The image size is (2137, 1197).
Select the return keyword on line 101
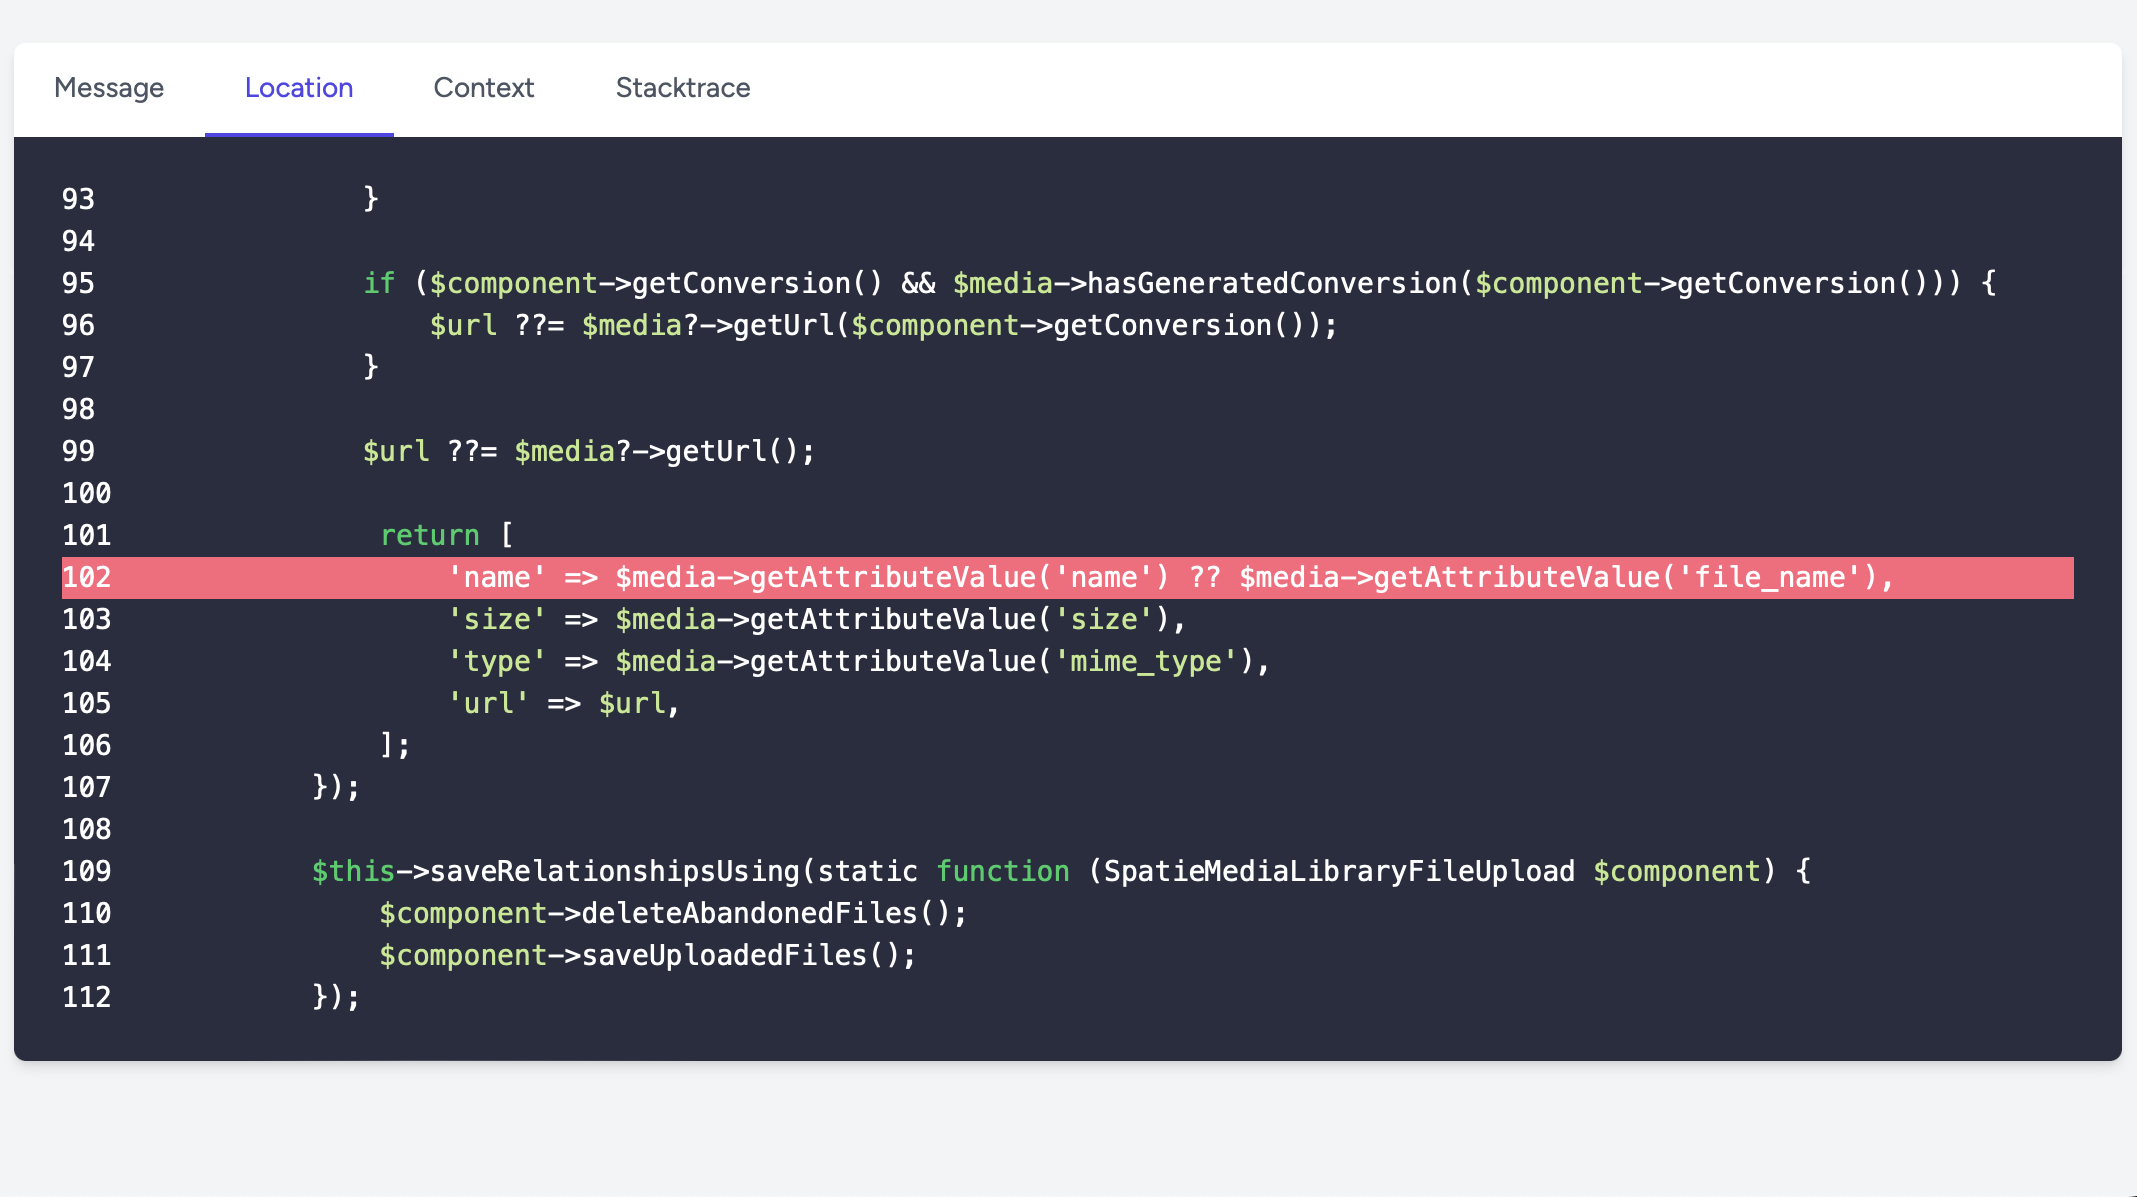[429, 535]
